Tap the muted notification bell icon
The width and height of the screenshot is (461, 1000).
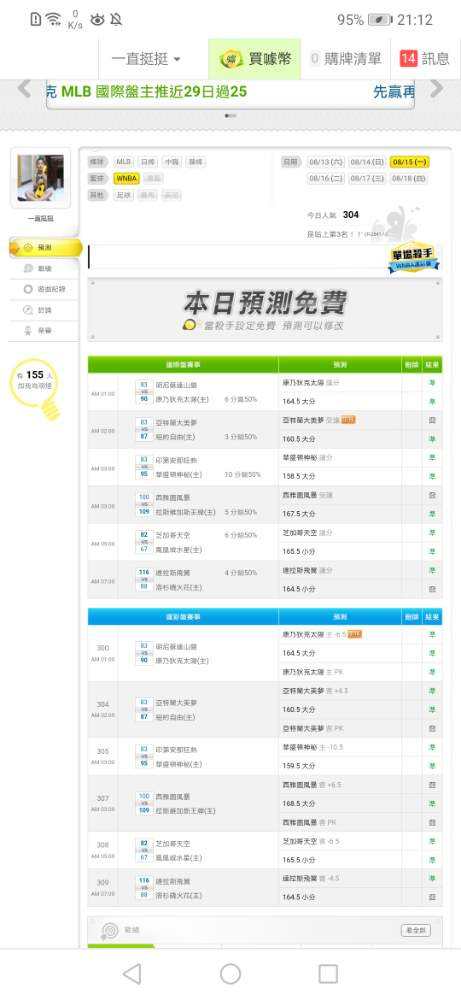[x=116, y=20]
